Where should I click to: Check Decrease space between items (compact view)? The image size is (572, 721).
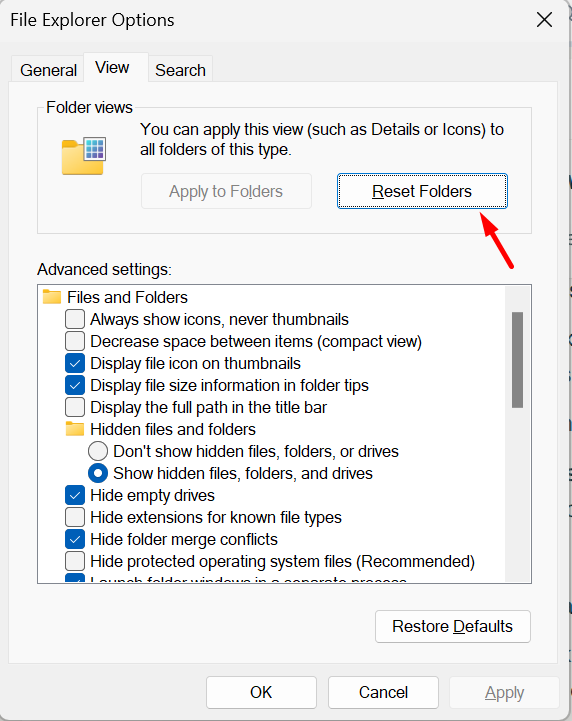tap(75, 341)
